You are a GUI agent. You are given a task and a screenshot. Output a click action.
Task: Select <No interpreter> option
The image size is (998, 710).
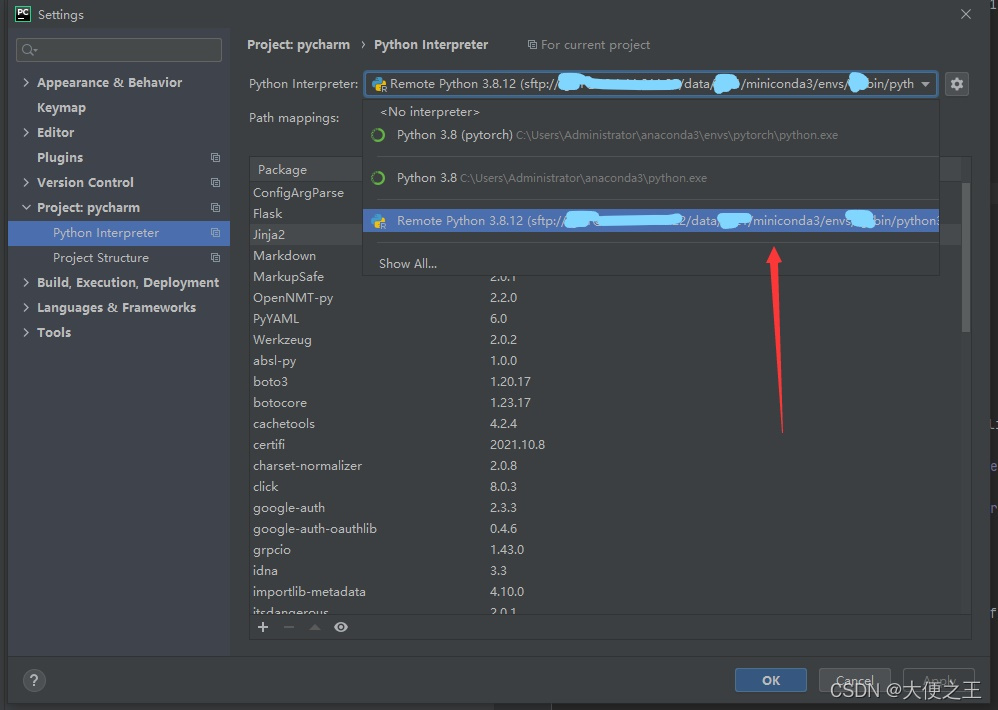point(650,112)
